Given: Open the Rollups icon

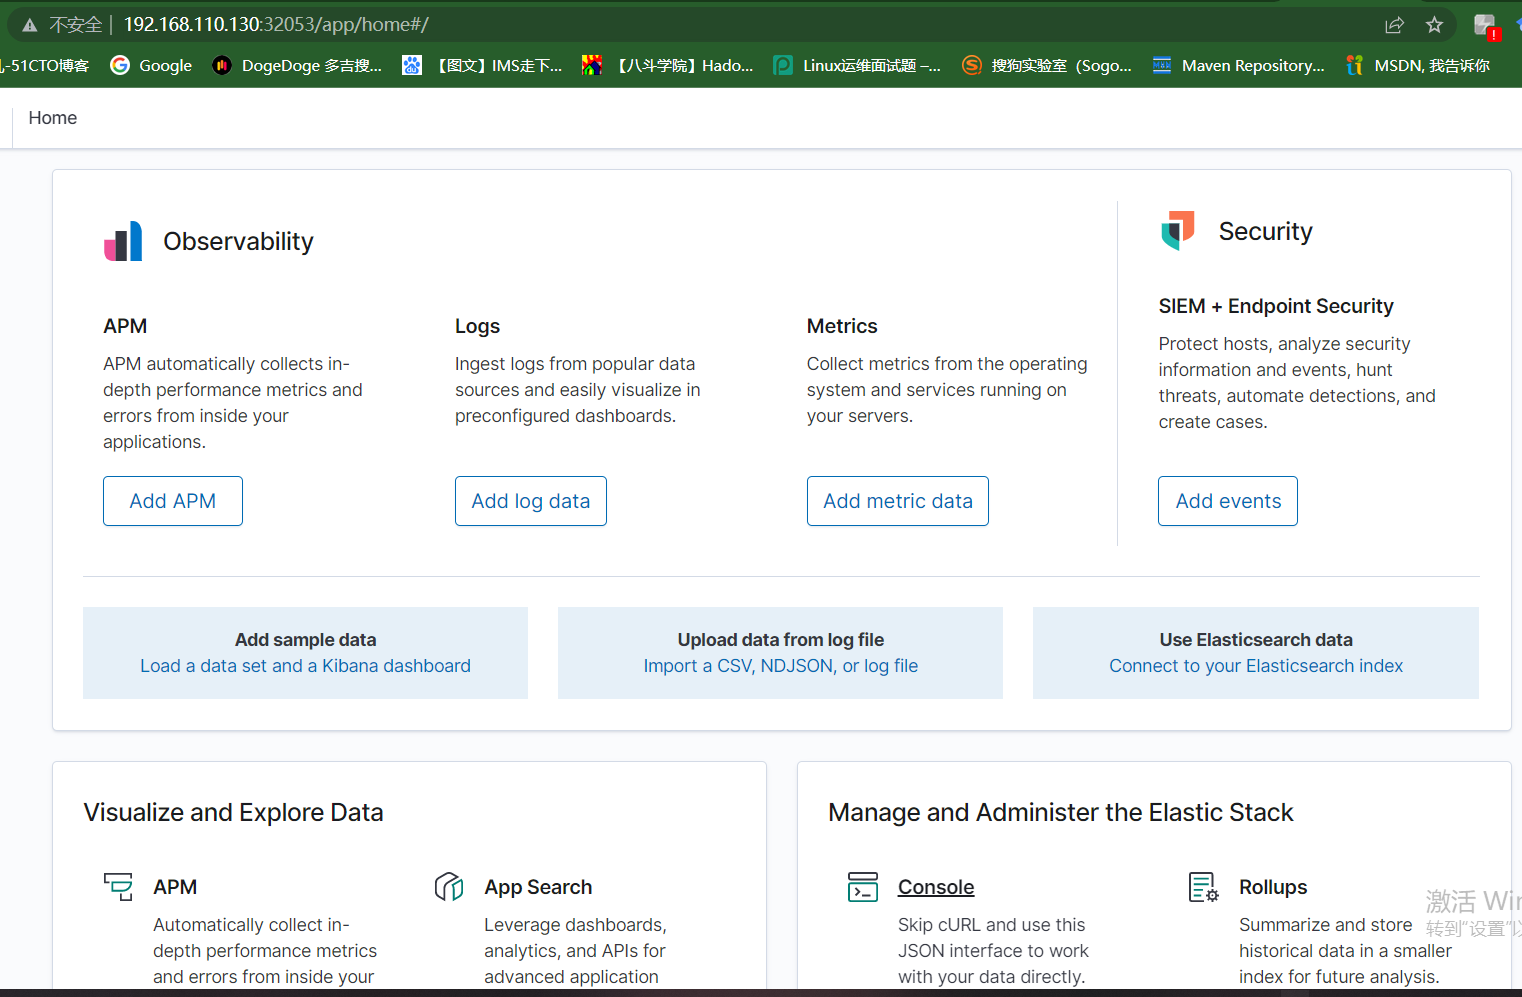Looking at the screenshot, I should tap(1204, 886).
